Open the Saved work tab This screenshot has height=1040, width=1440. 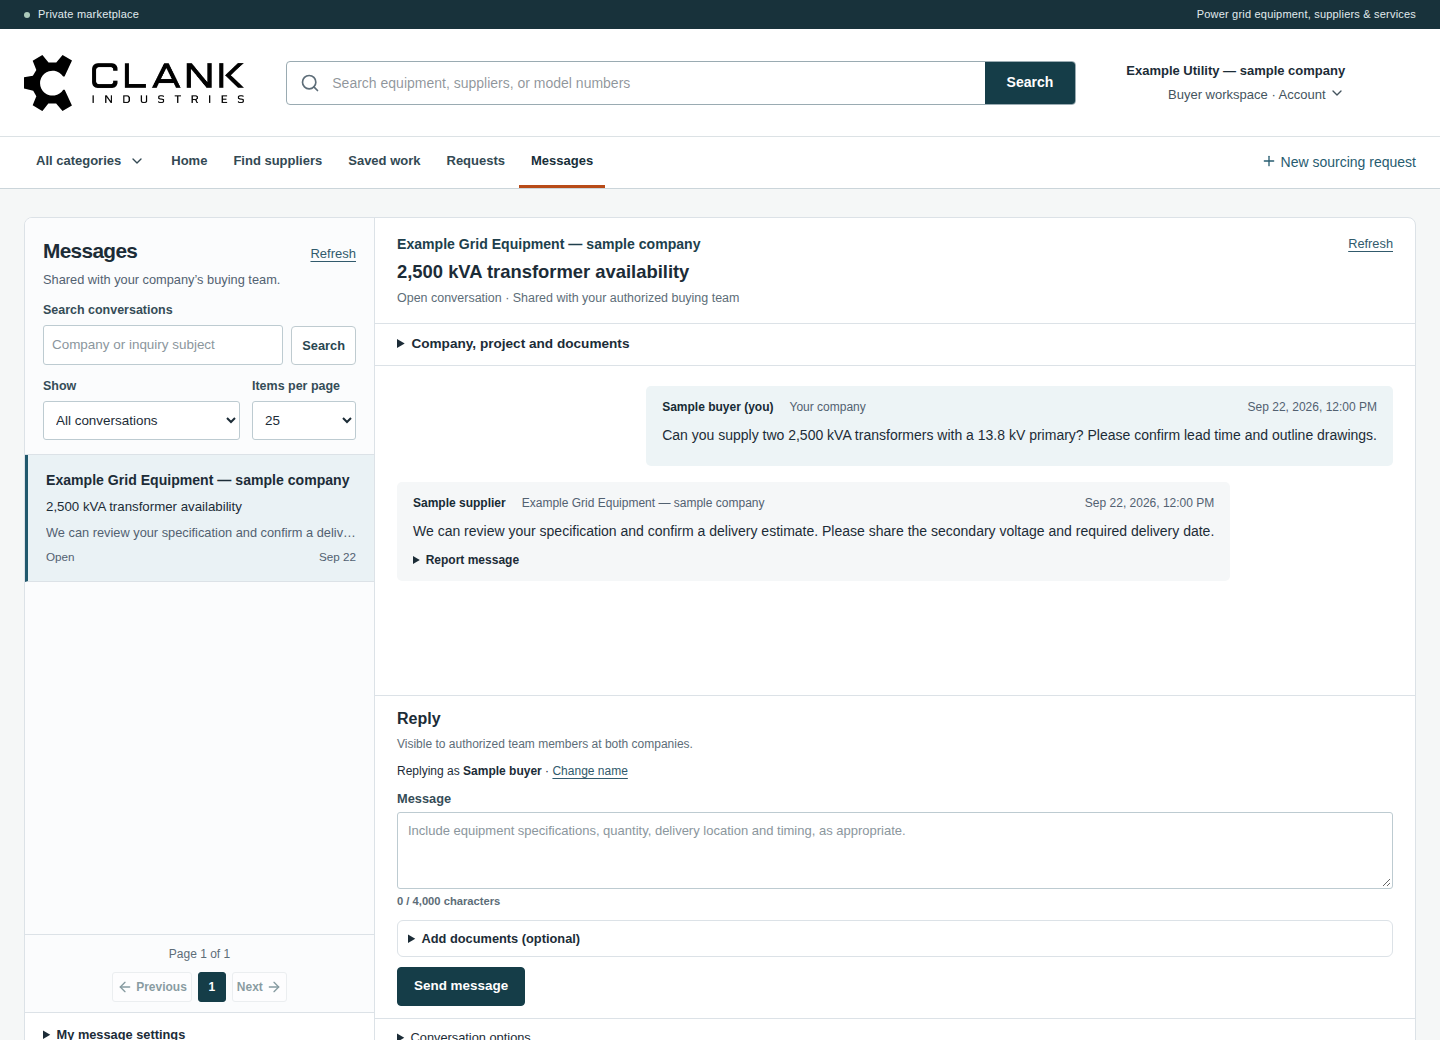coord(384,161)
